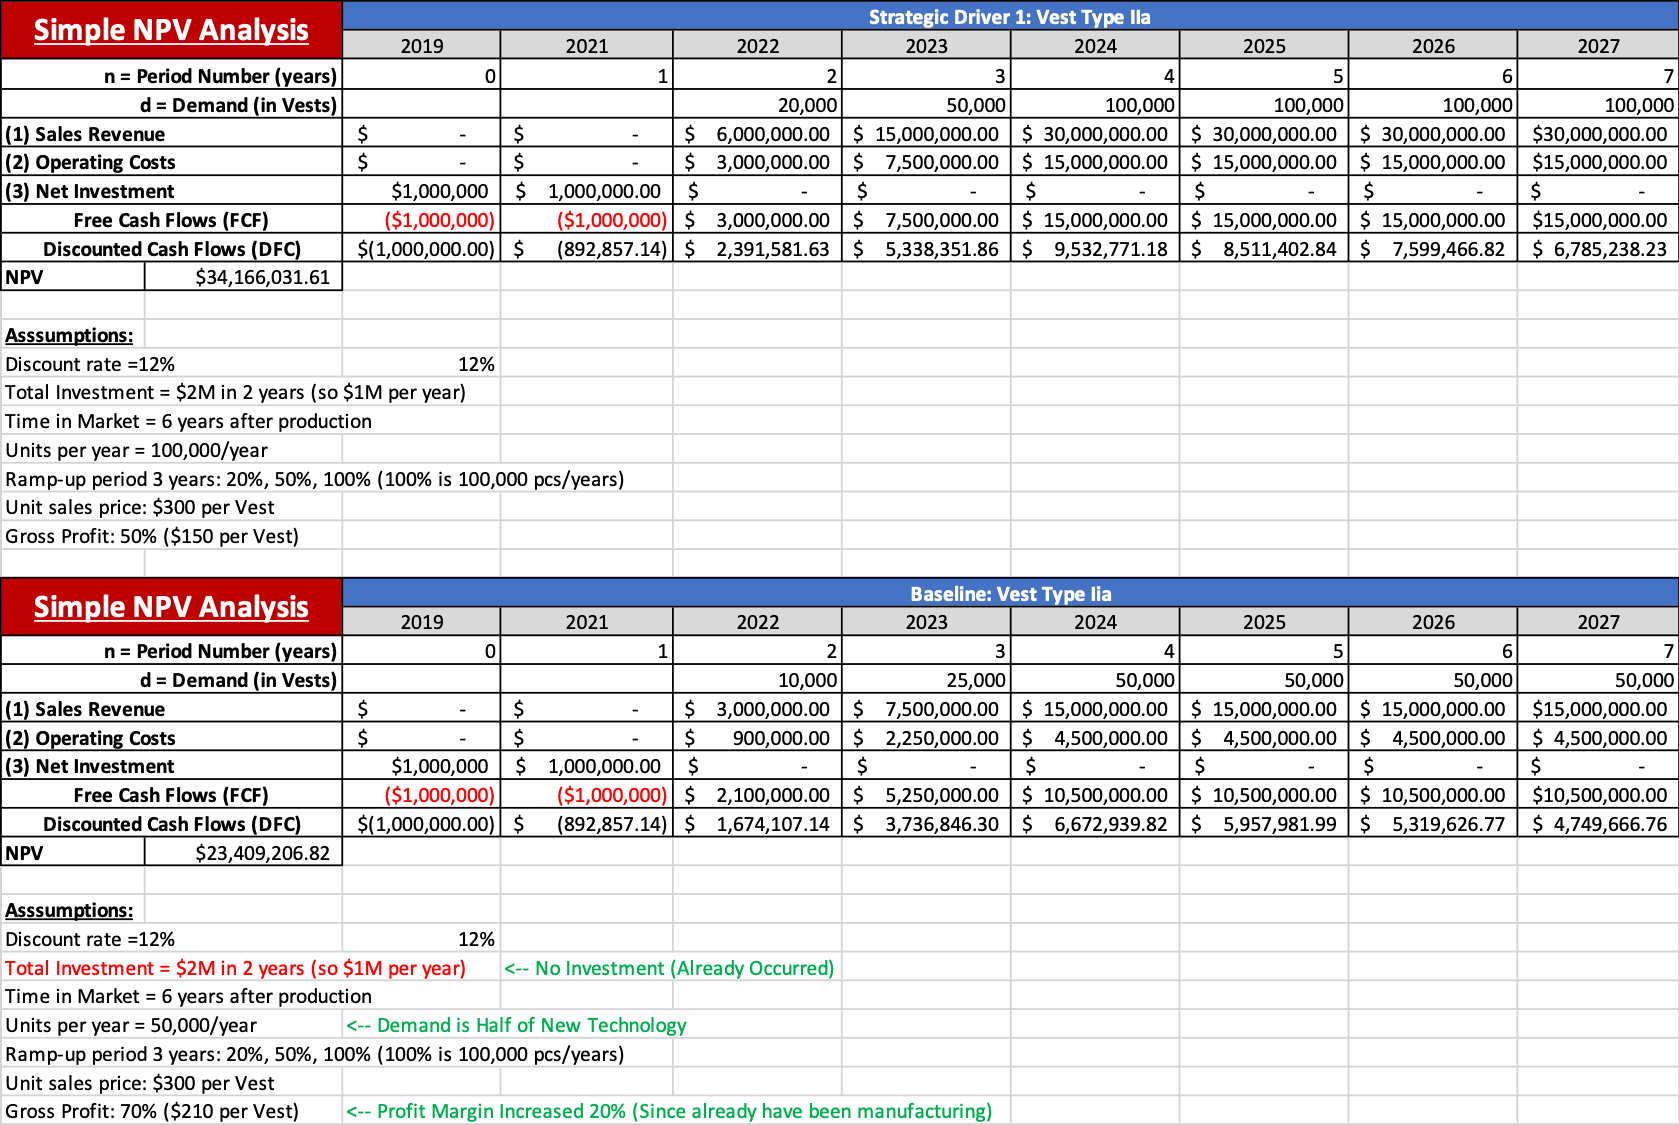Screen dimensions: 1679x1125
Task: Select the discounted cash flow cell $2,391,581.63
Action: tap(757, 249)
